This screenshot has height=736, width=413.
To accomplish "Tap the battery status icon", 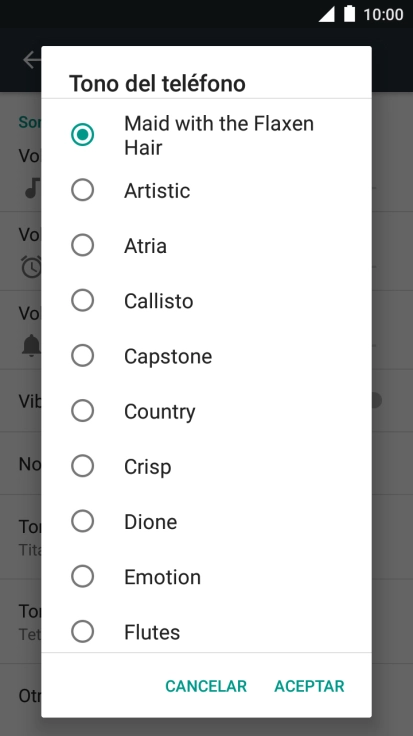I will (x=349, y=14).
